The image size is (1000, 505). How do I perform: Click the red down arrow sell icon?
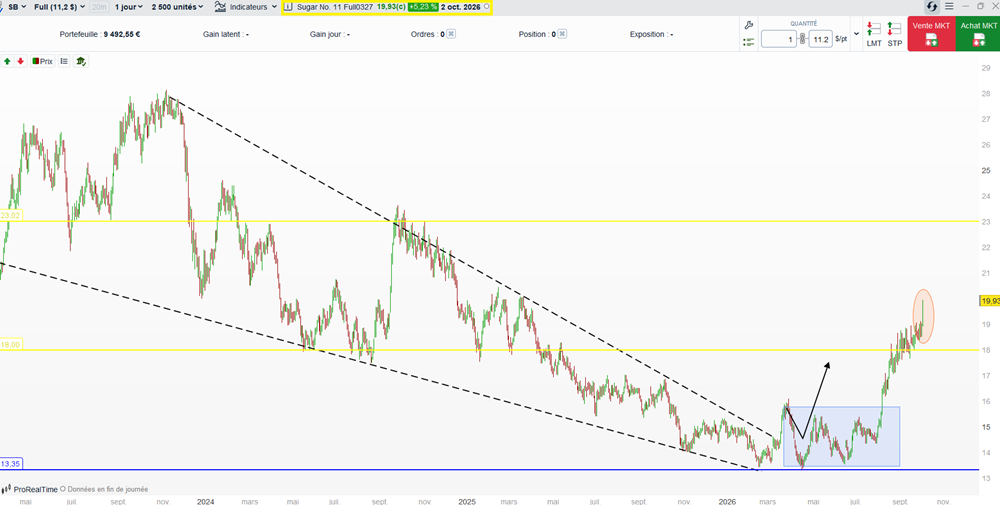click(20, 61)
